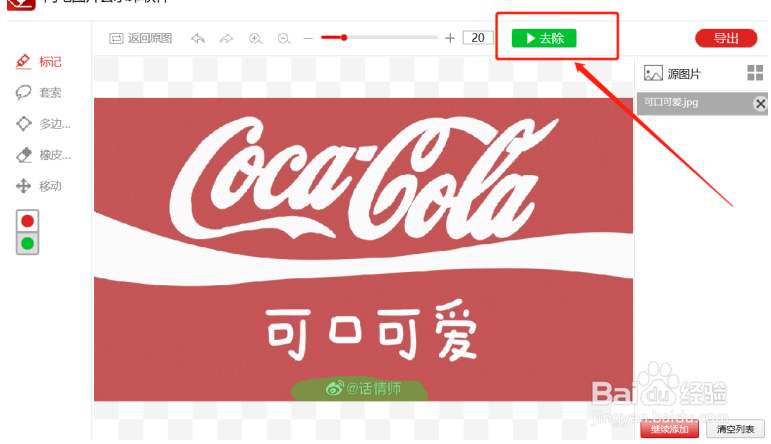The width and height of the screenshot is (771, 444).
Task: Zoom in with the magnifier plus icon
Action: click(x=255, y=38)
